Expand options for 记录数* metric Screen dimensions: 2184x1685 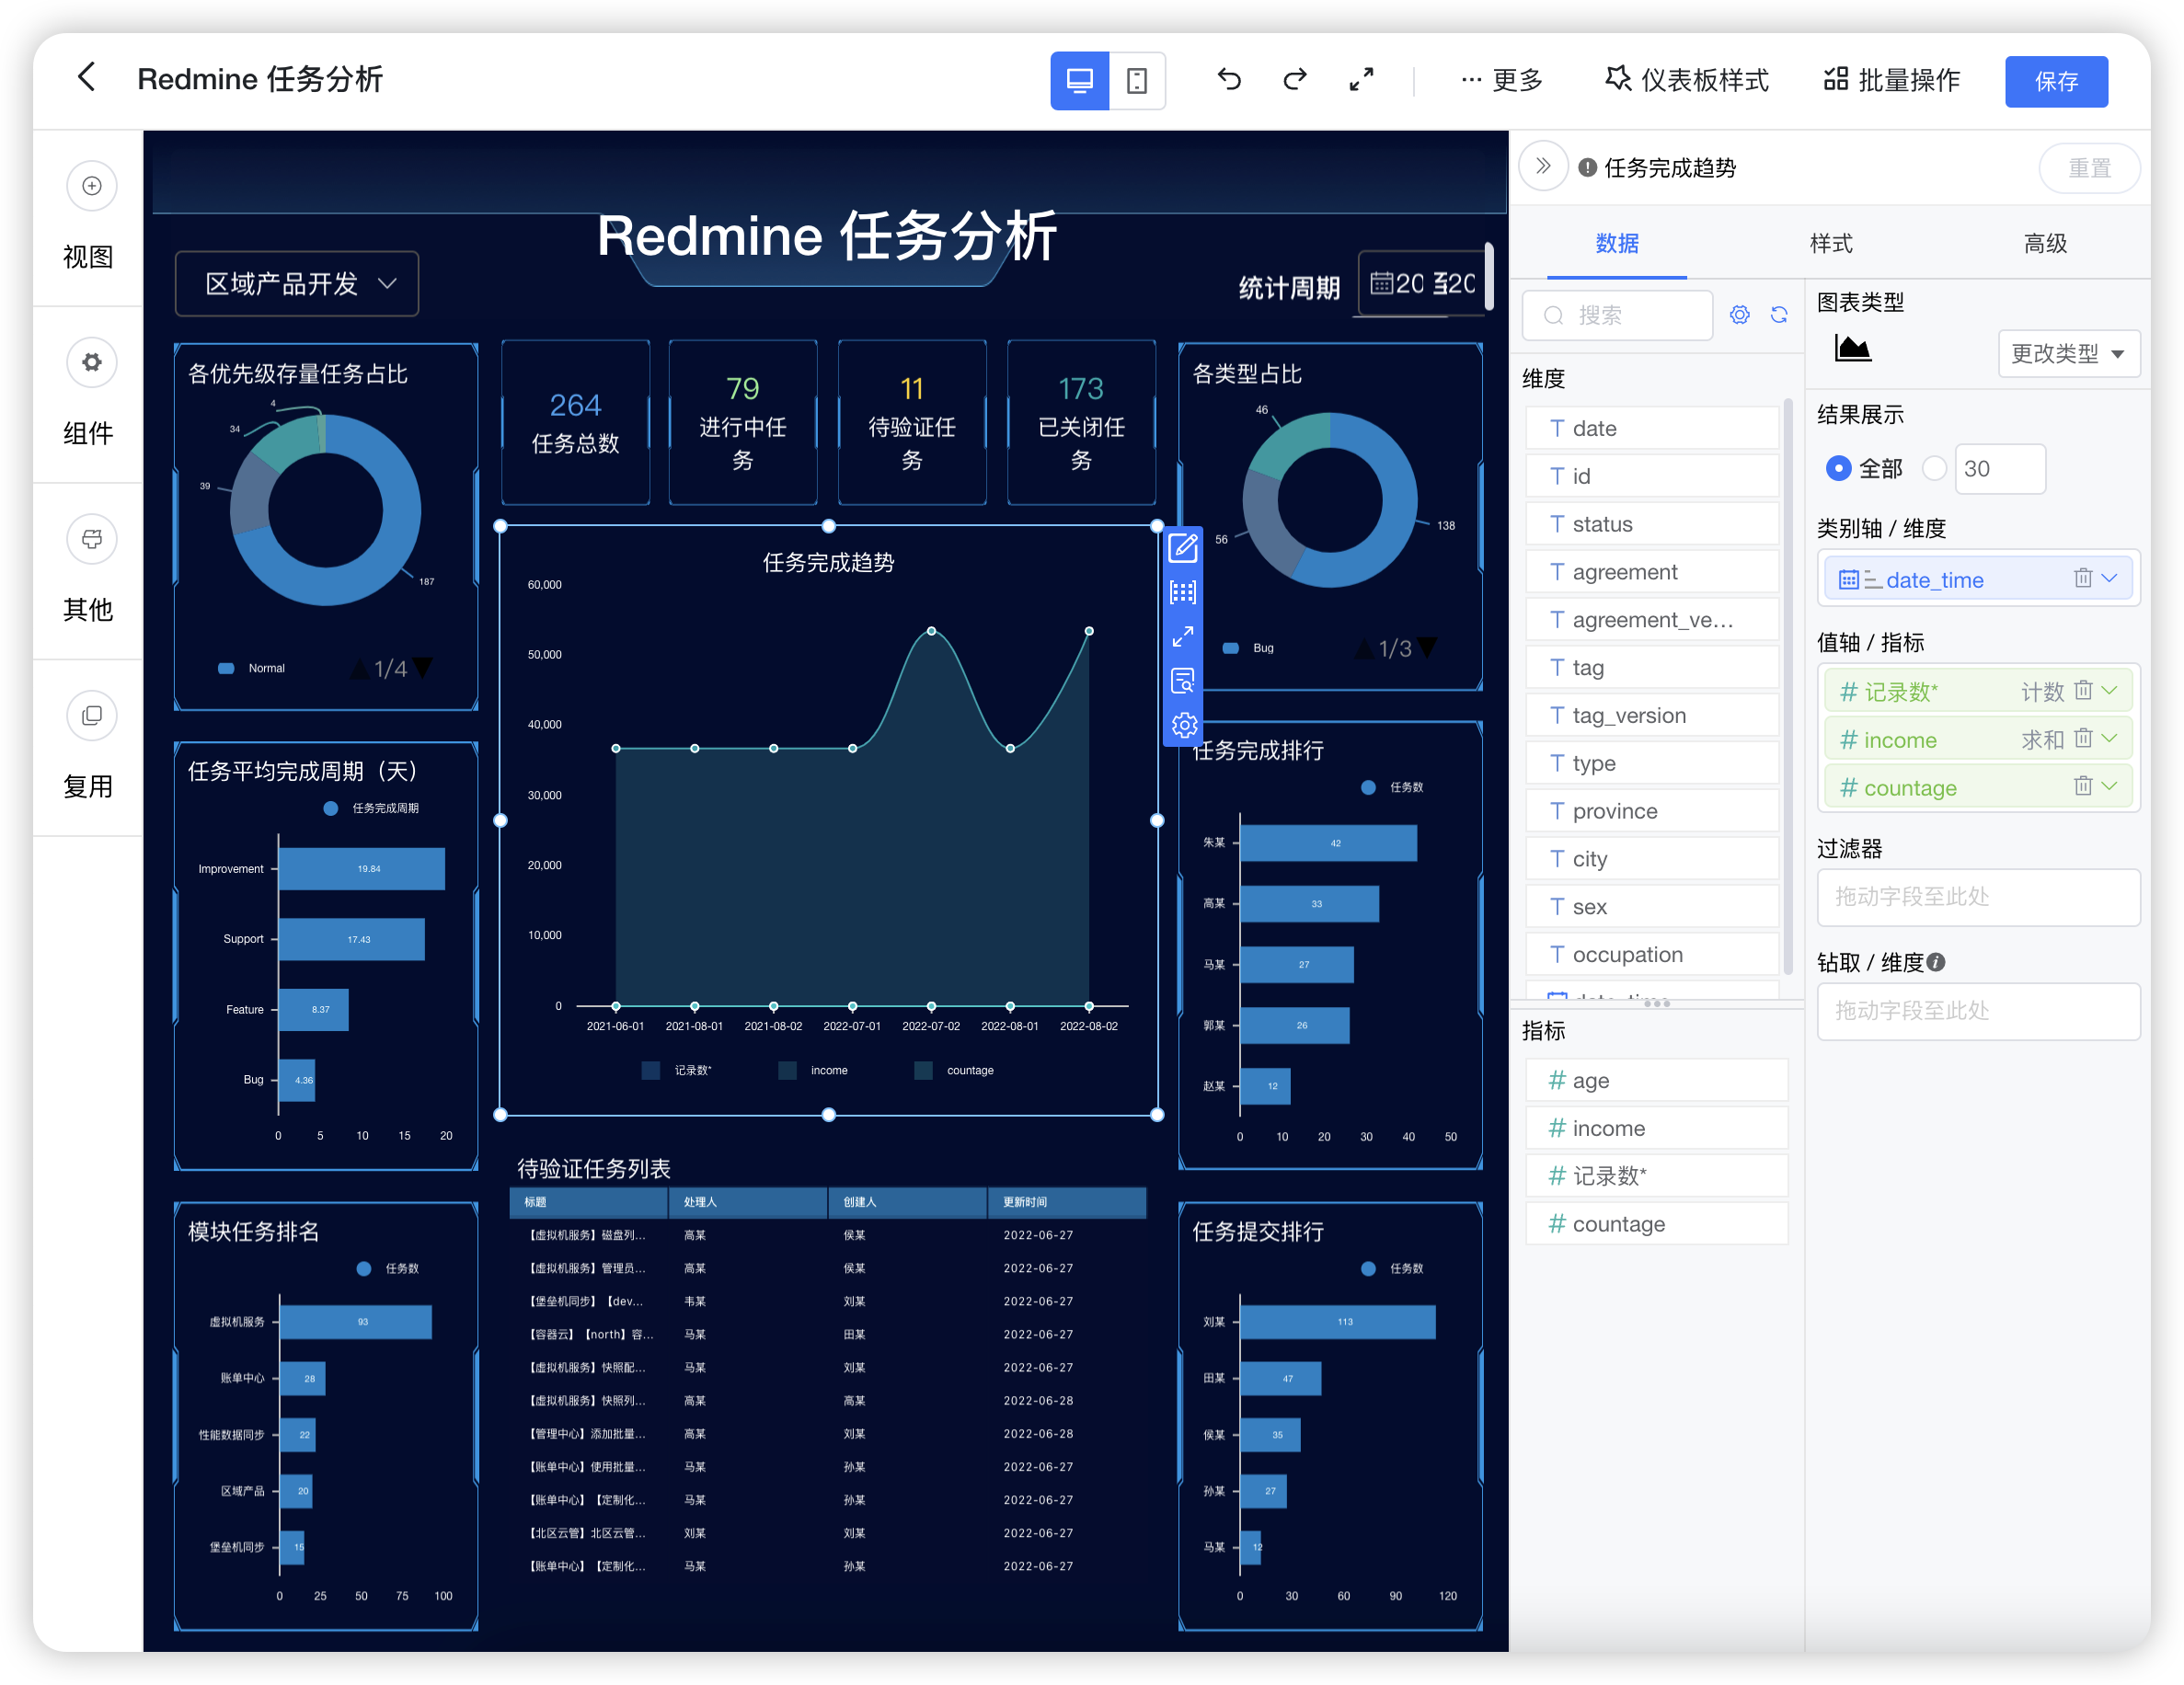pos(2109,690)
